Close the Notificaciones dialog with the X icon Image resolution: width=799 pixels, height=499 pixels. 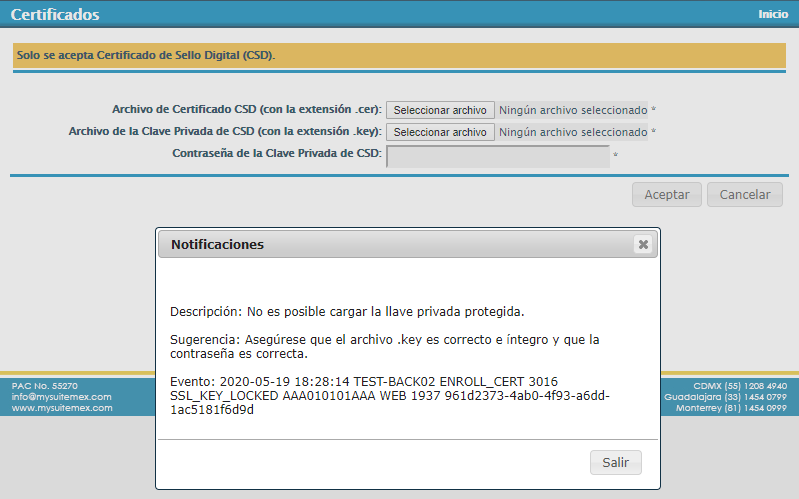tap(643, 244)
